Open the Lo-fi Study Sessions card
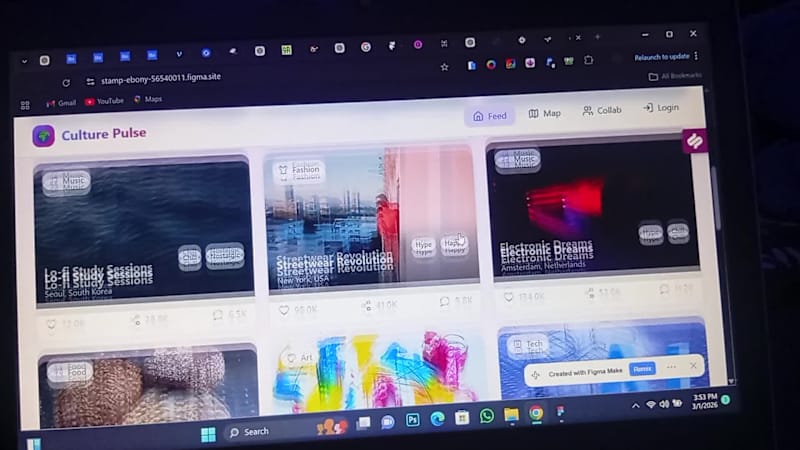 [143, 233]
